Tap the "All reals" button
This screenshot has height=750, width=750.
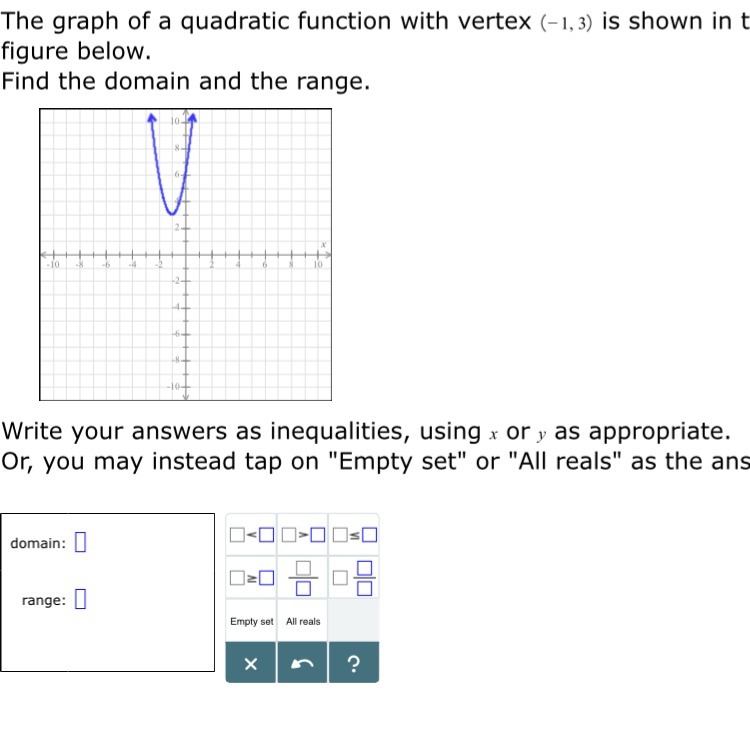pos(303,621)
